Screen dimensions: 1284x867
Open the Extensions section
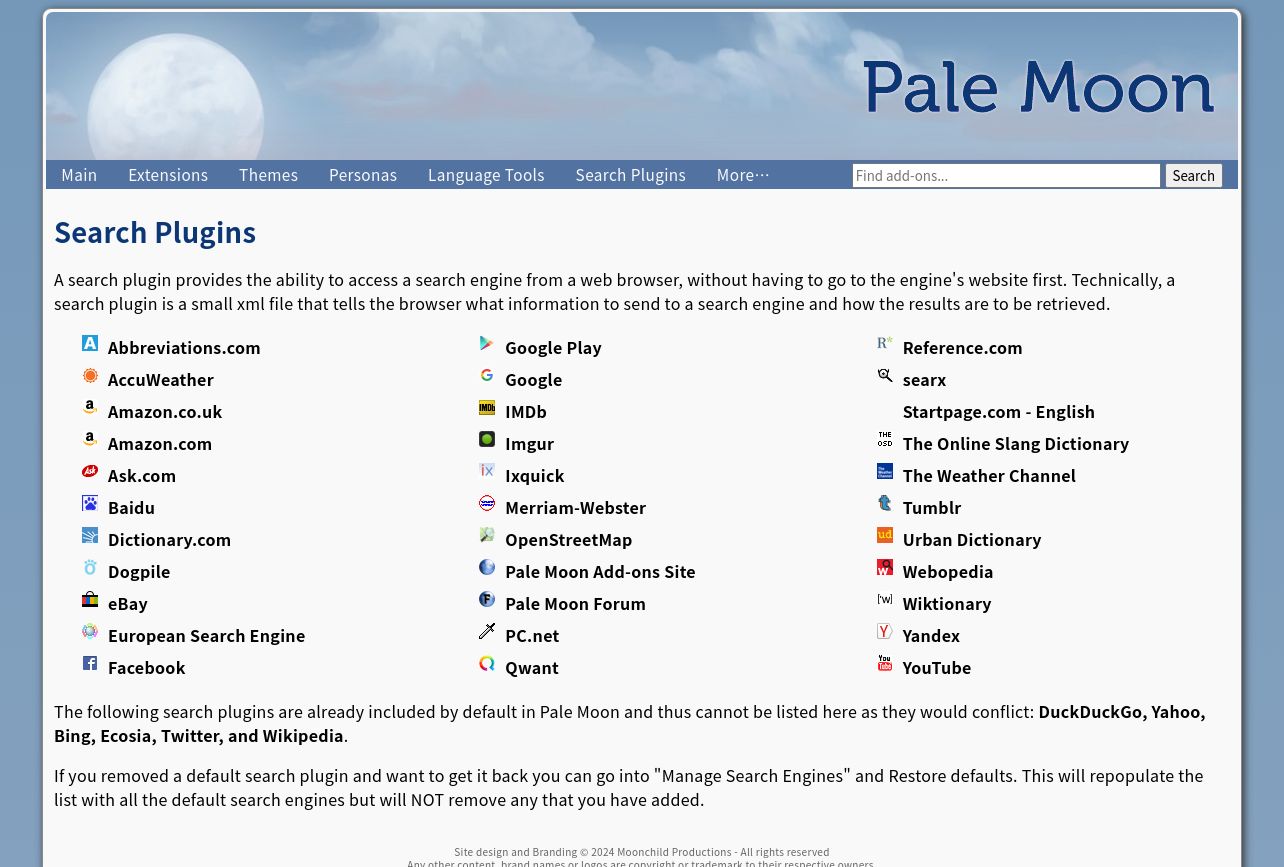coord(168,175)
